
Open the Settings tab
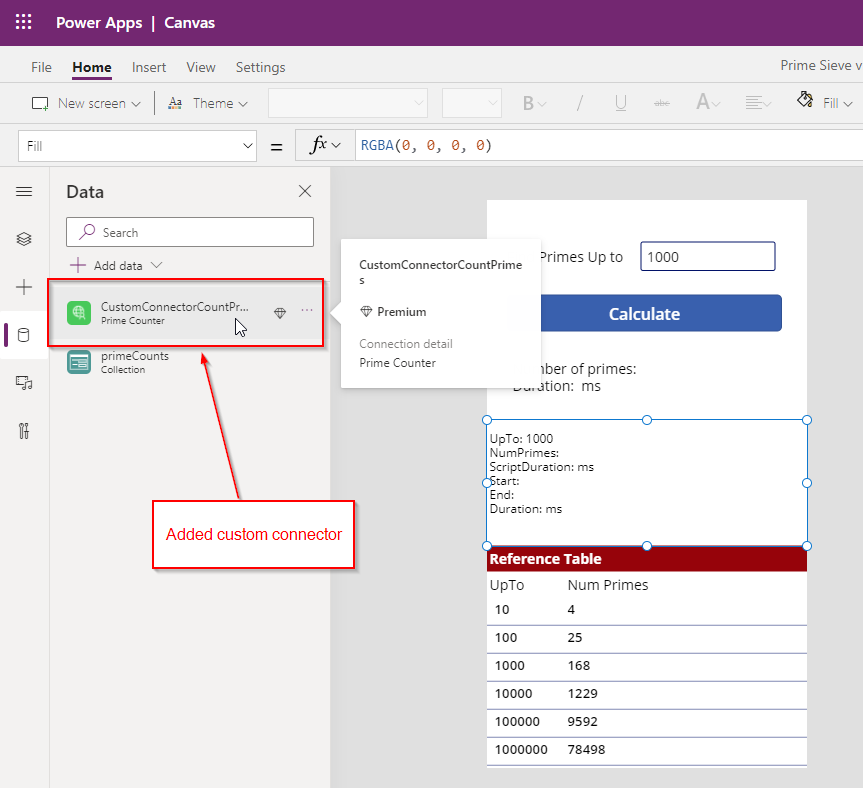(260, 67)
